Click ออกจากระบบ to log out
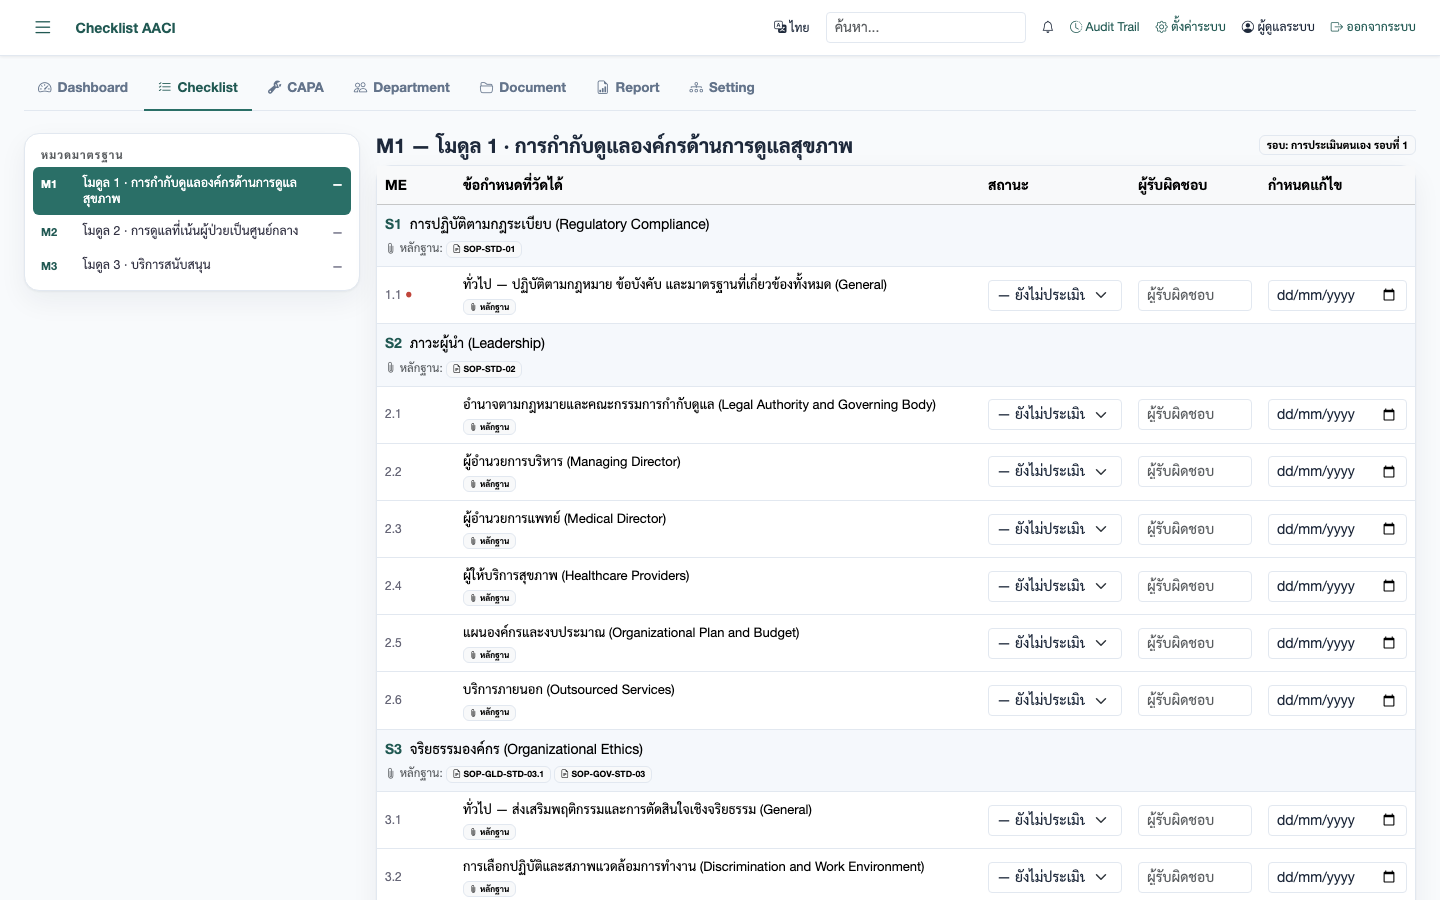The image size is (1440, 900). pos(1373,27)
